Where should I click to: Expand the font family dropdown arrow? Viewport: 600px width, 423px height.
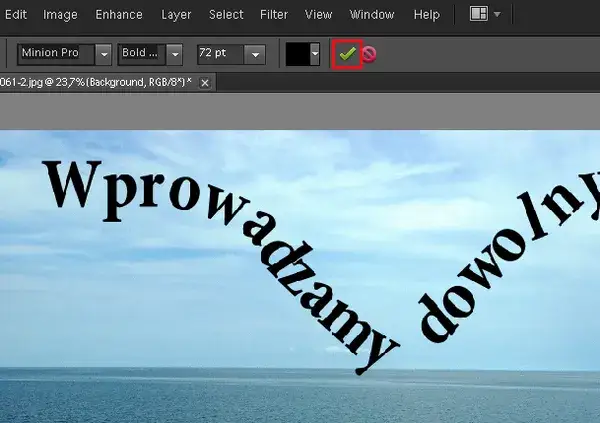click(104, 54)
